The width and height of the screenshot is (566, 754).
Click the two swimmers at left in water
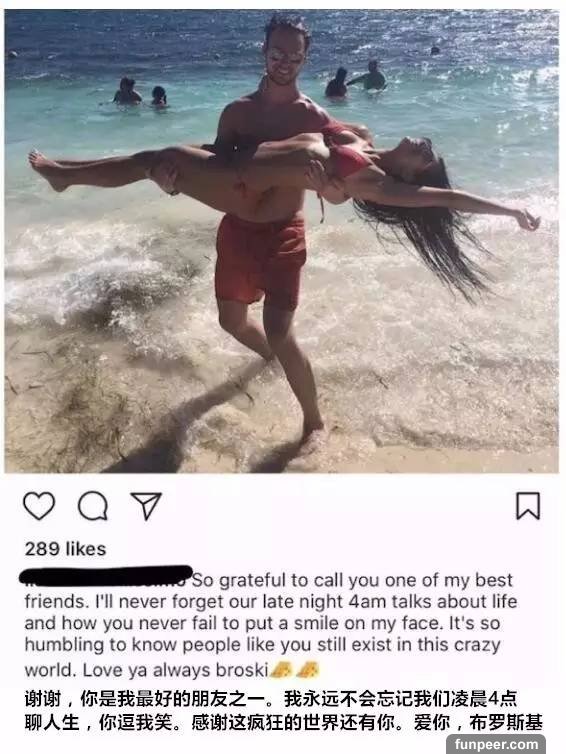coord(140,92)
